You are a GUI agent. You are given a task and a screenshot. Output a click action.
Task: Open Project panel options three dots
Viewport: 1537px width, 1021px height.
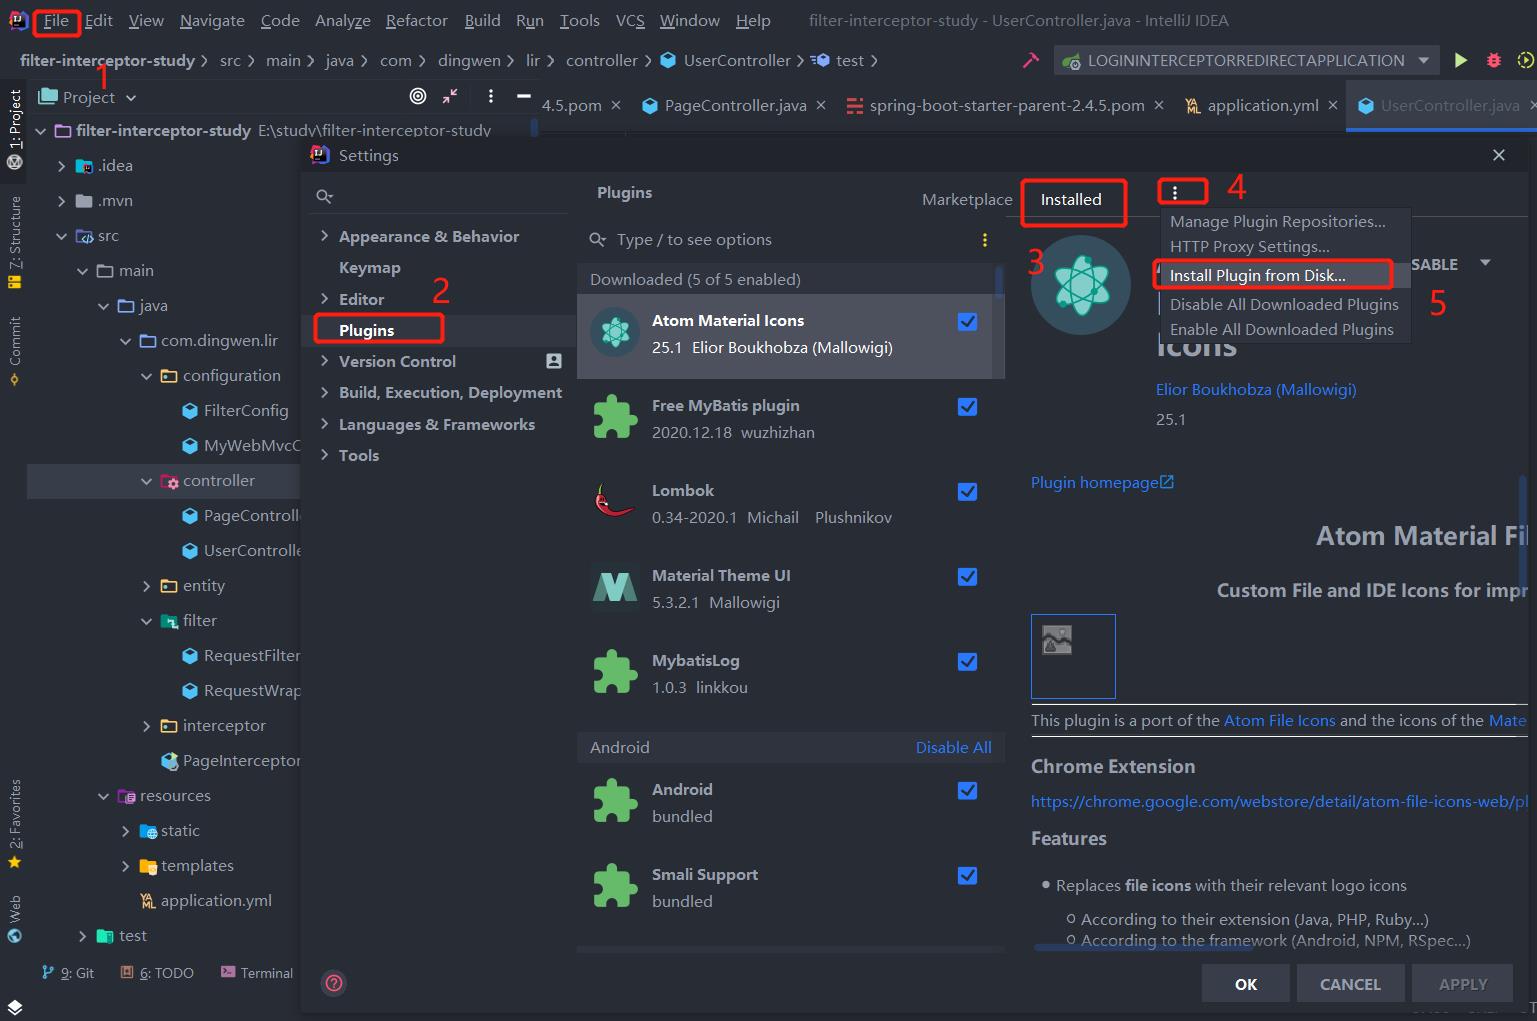coord(490,96)
